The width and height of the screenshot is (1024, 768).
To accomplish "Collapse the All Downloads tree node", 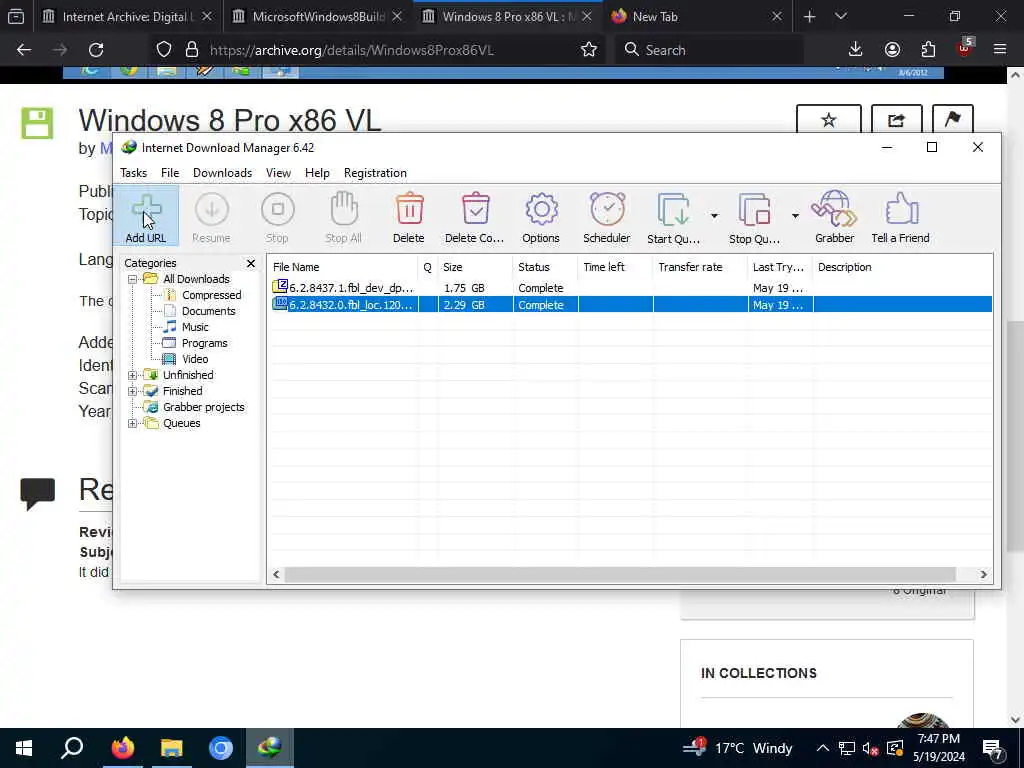I will [133, 280].
